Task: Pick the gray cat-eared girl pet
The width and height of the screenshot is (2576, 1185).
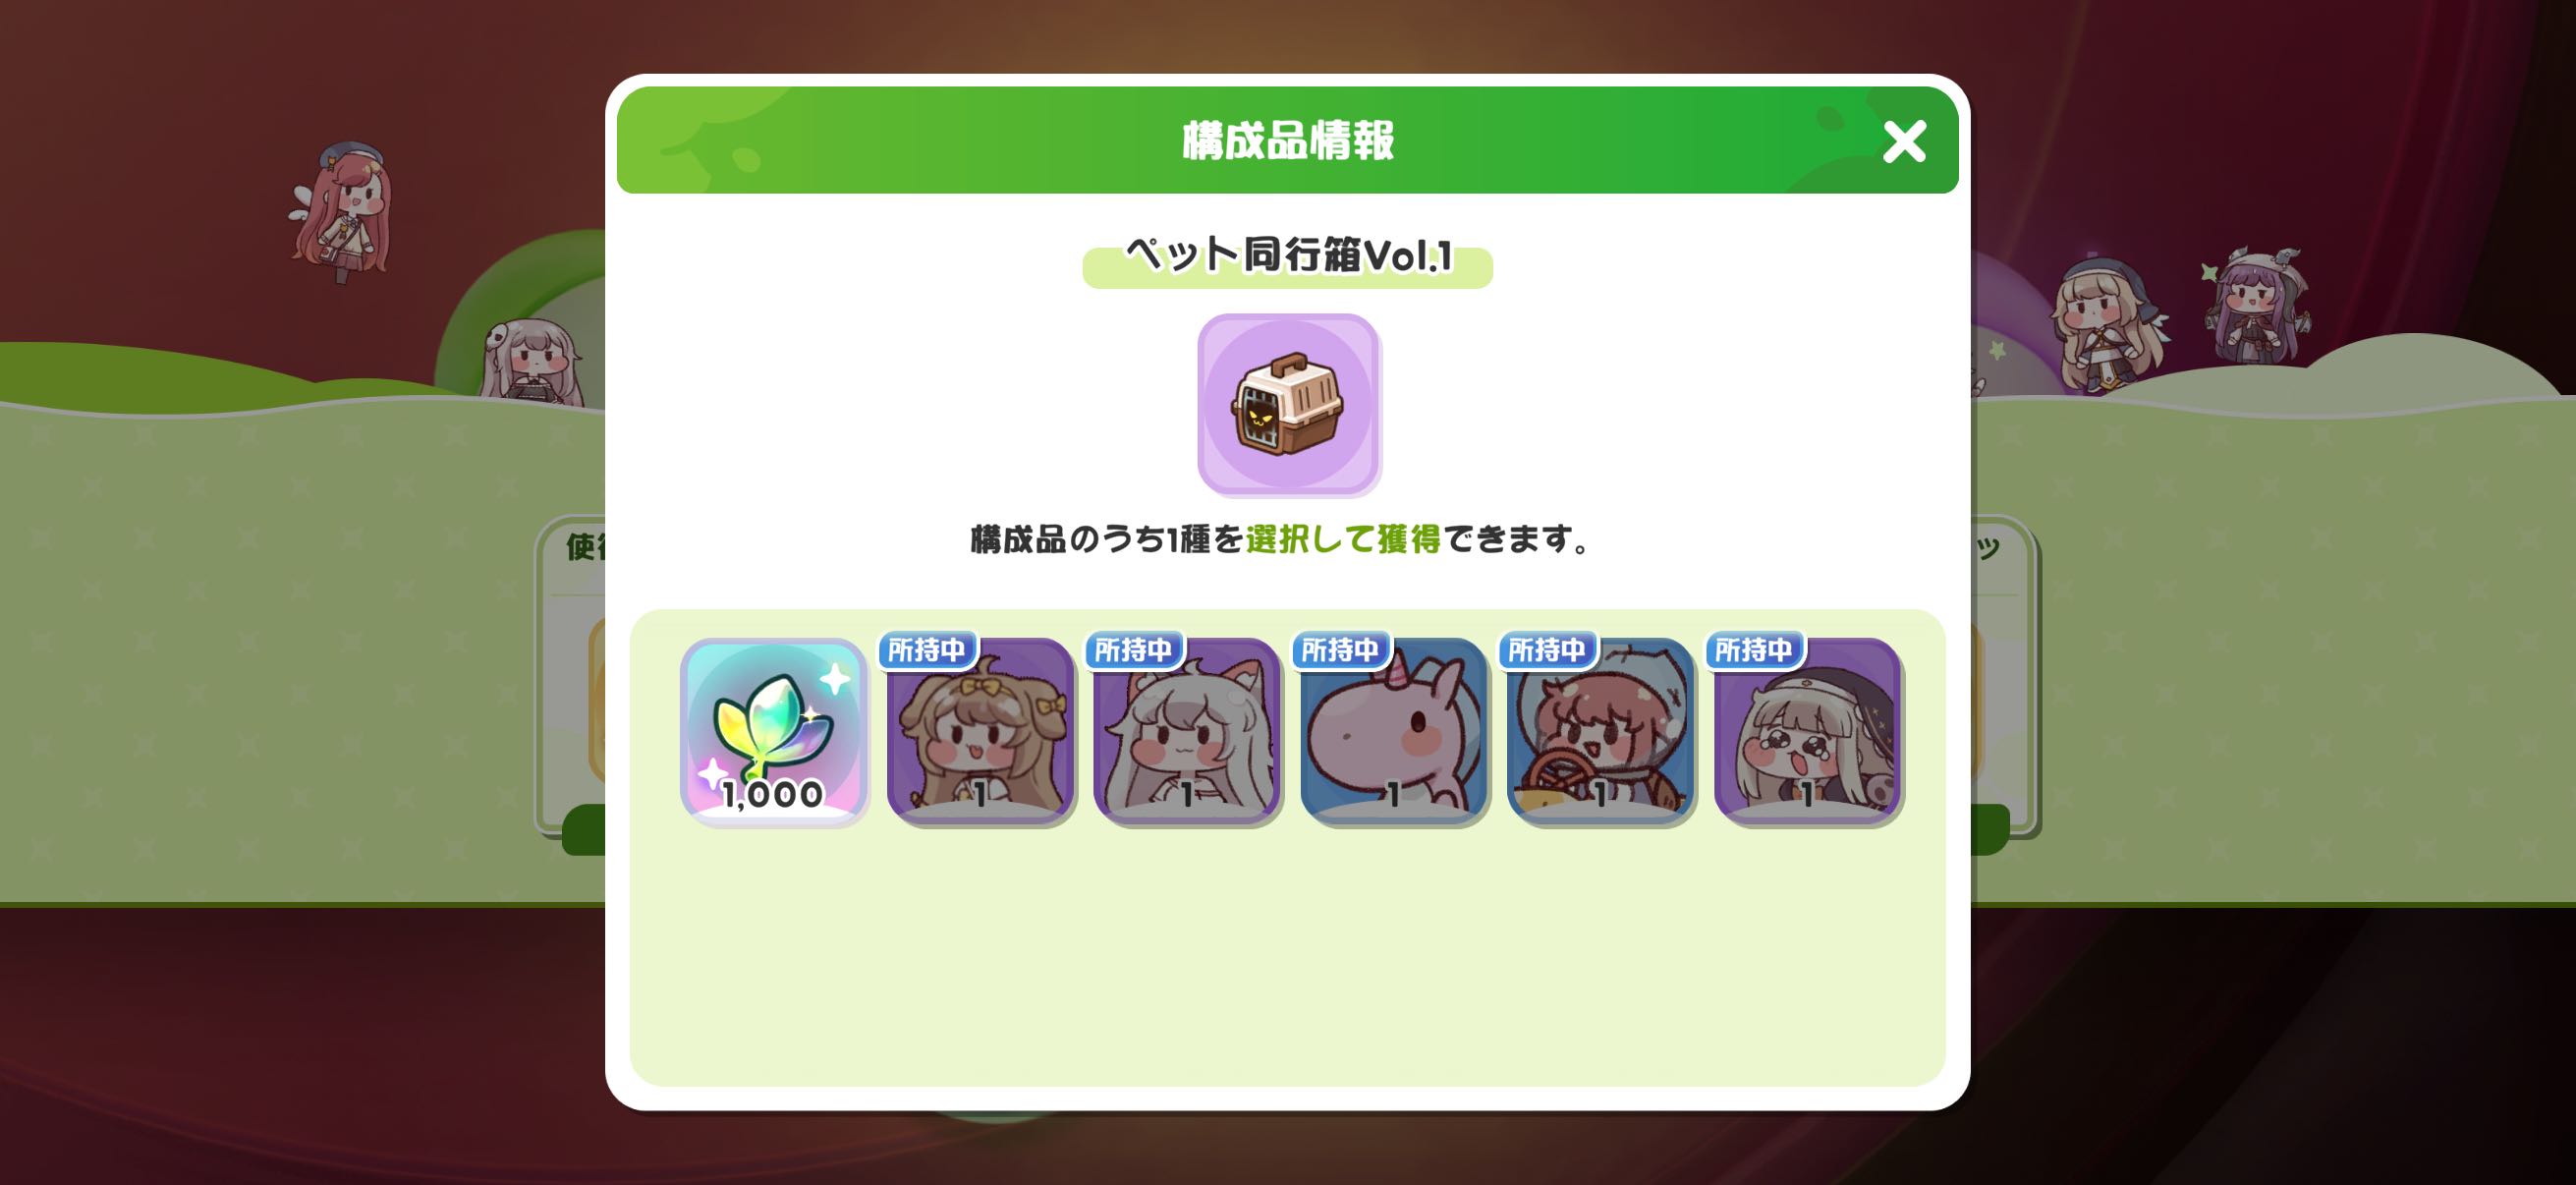Action: (1187, 730)
